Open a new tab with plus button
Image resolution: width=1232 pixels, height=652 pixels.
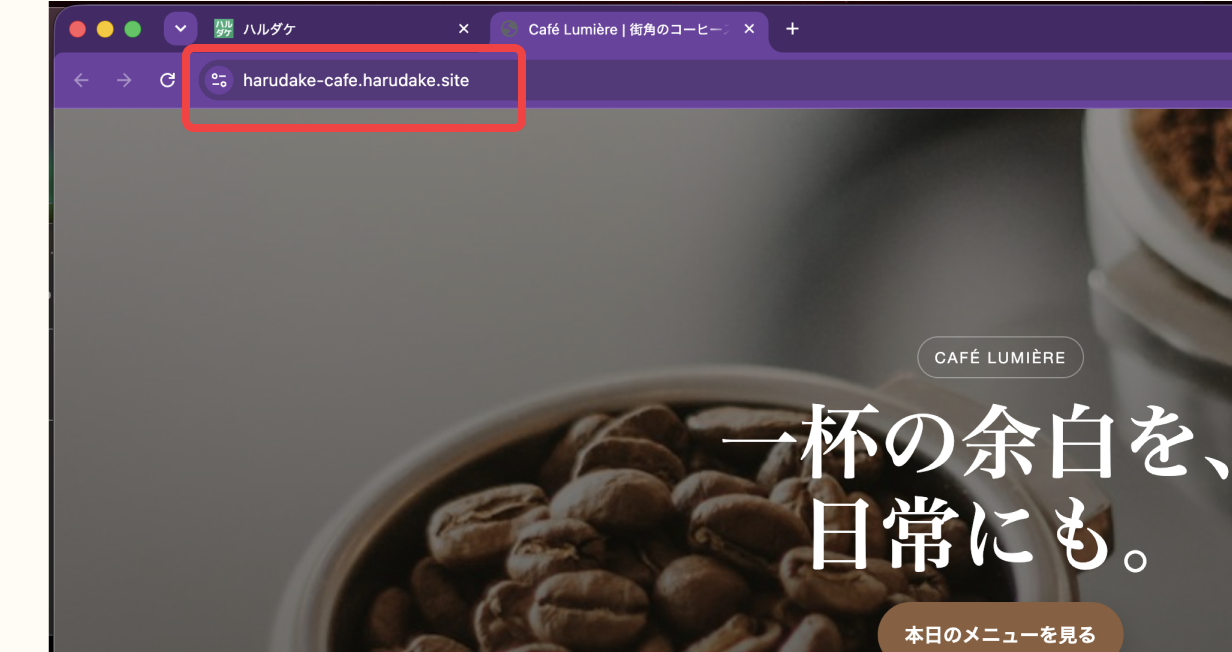point(792,29)
